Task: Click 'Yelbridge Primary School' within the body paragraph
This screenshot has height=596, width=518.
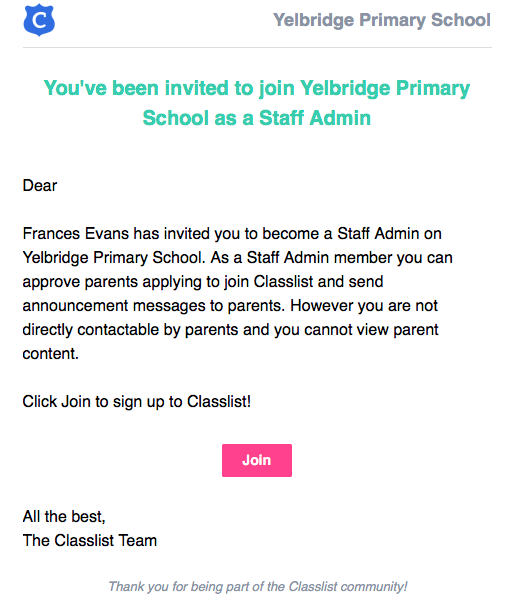Action: click(x=114, y=258)
